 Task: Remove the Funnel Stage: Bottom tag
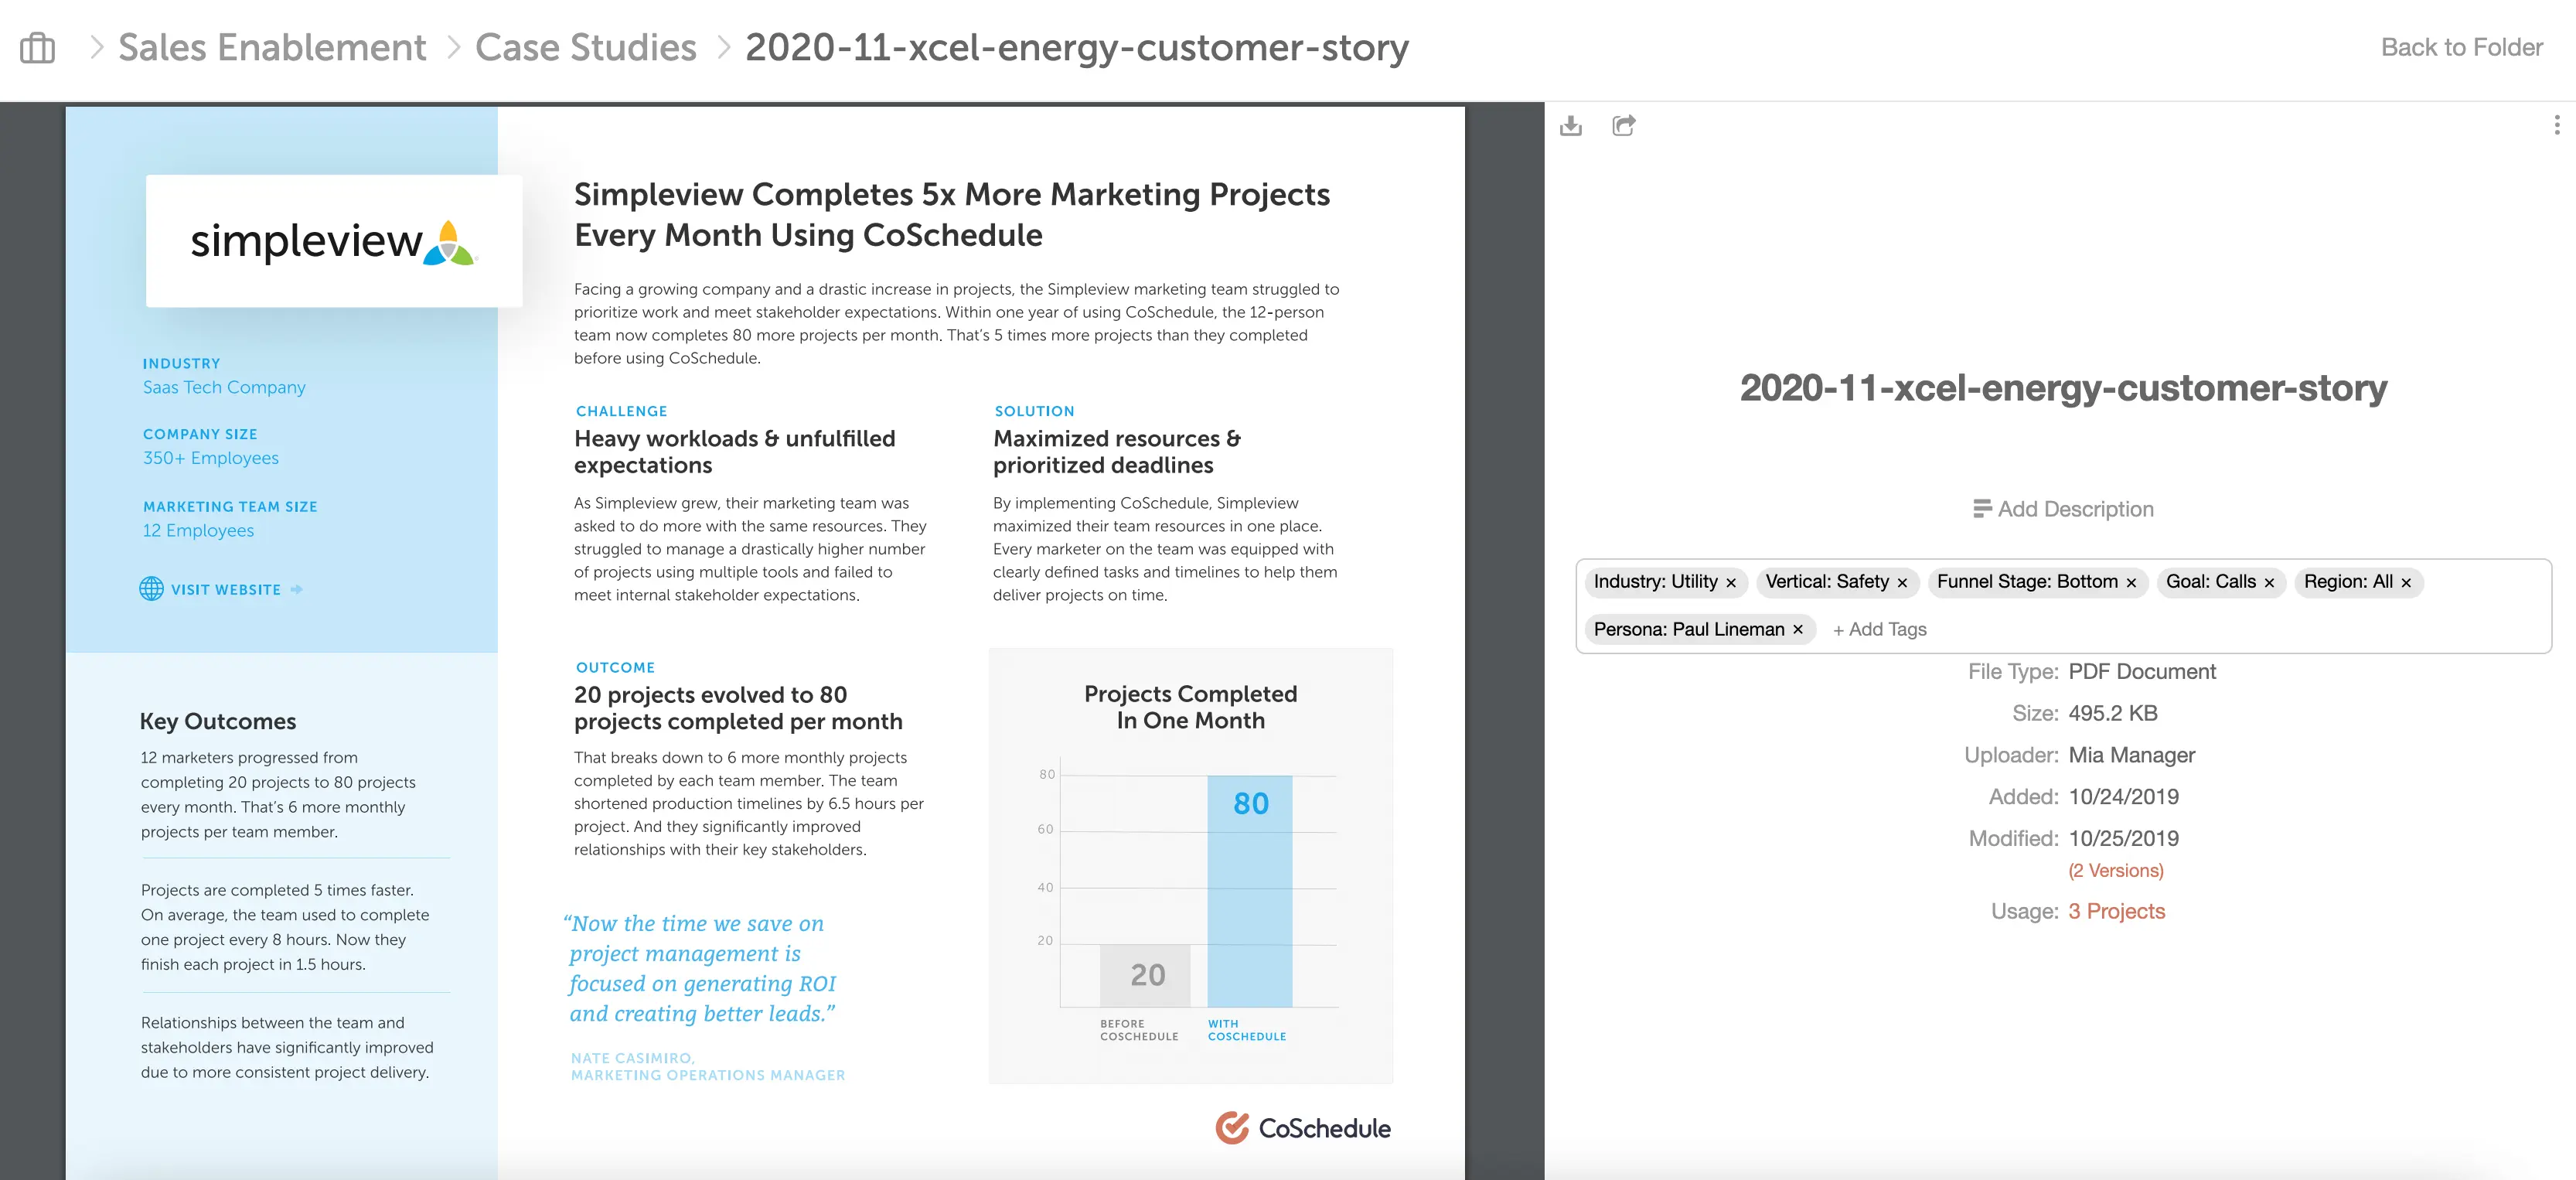pos(2131,583)
